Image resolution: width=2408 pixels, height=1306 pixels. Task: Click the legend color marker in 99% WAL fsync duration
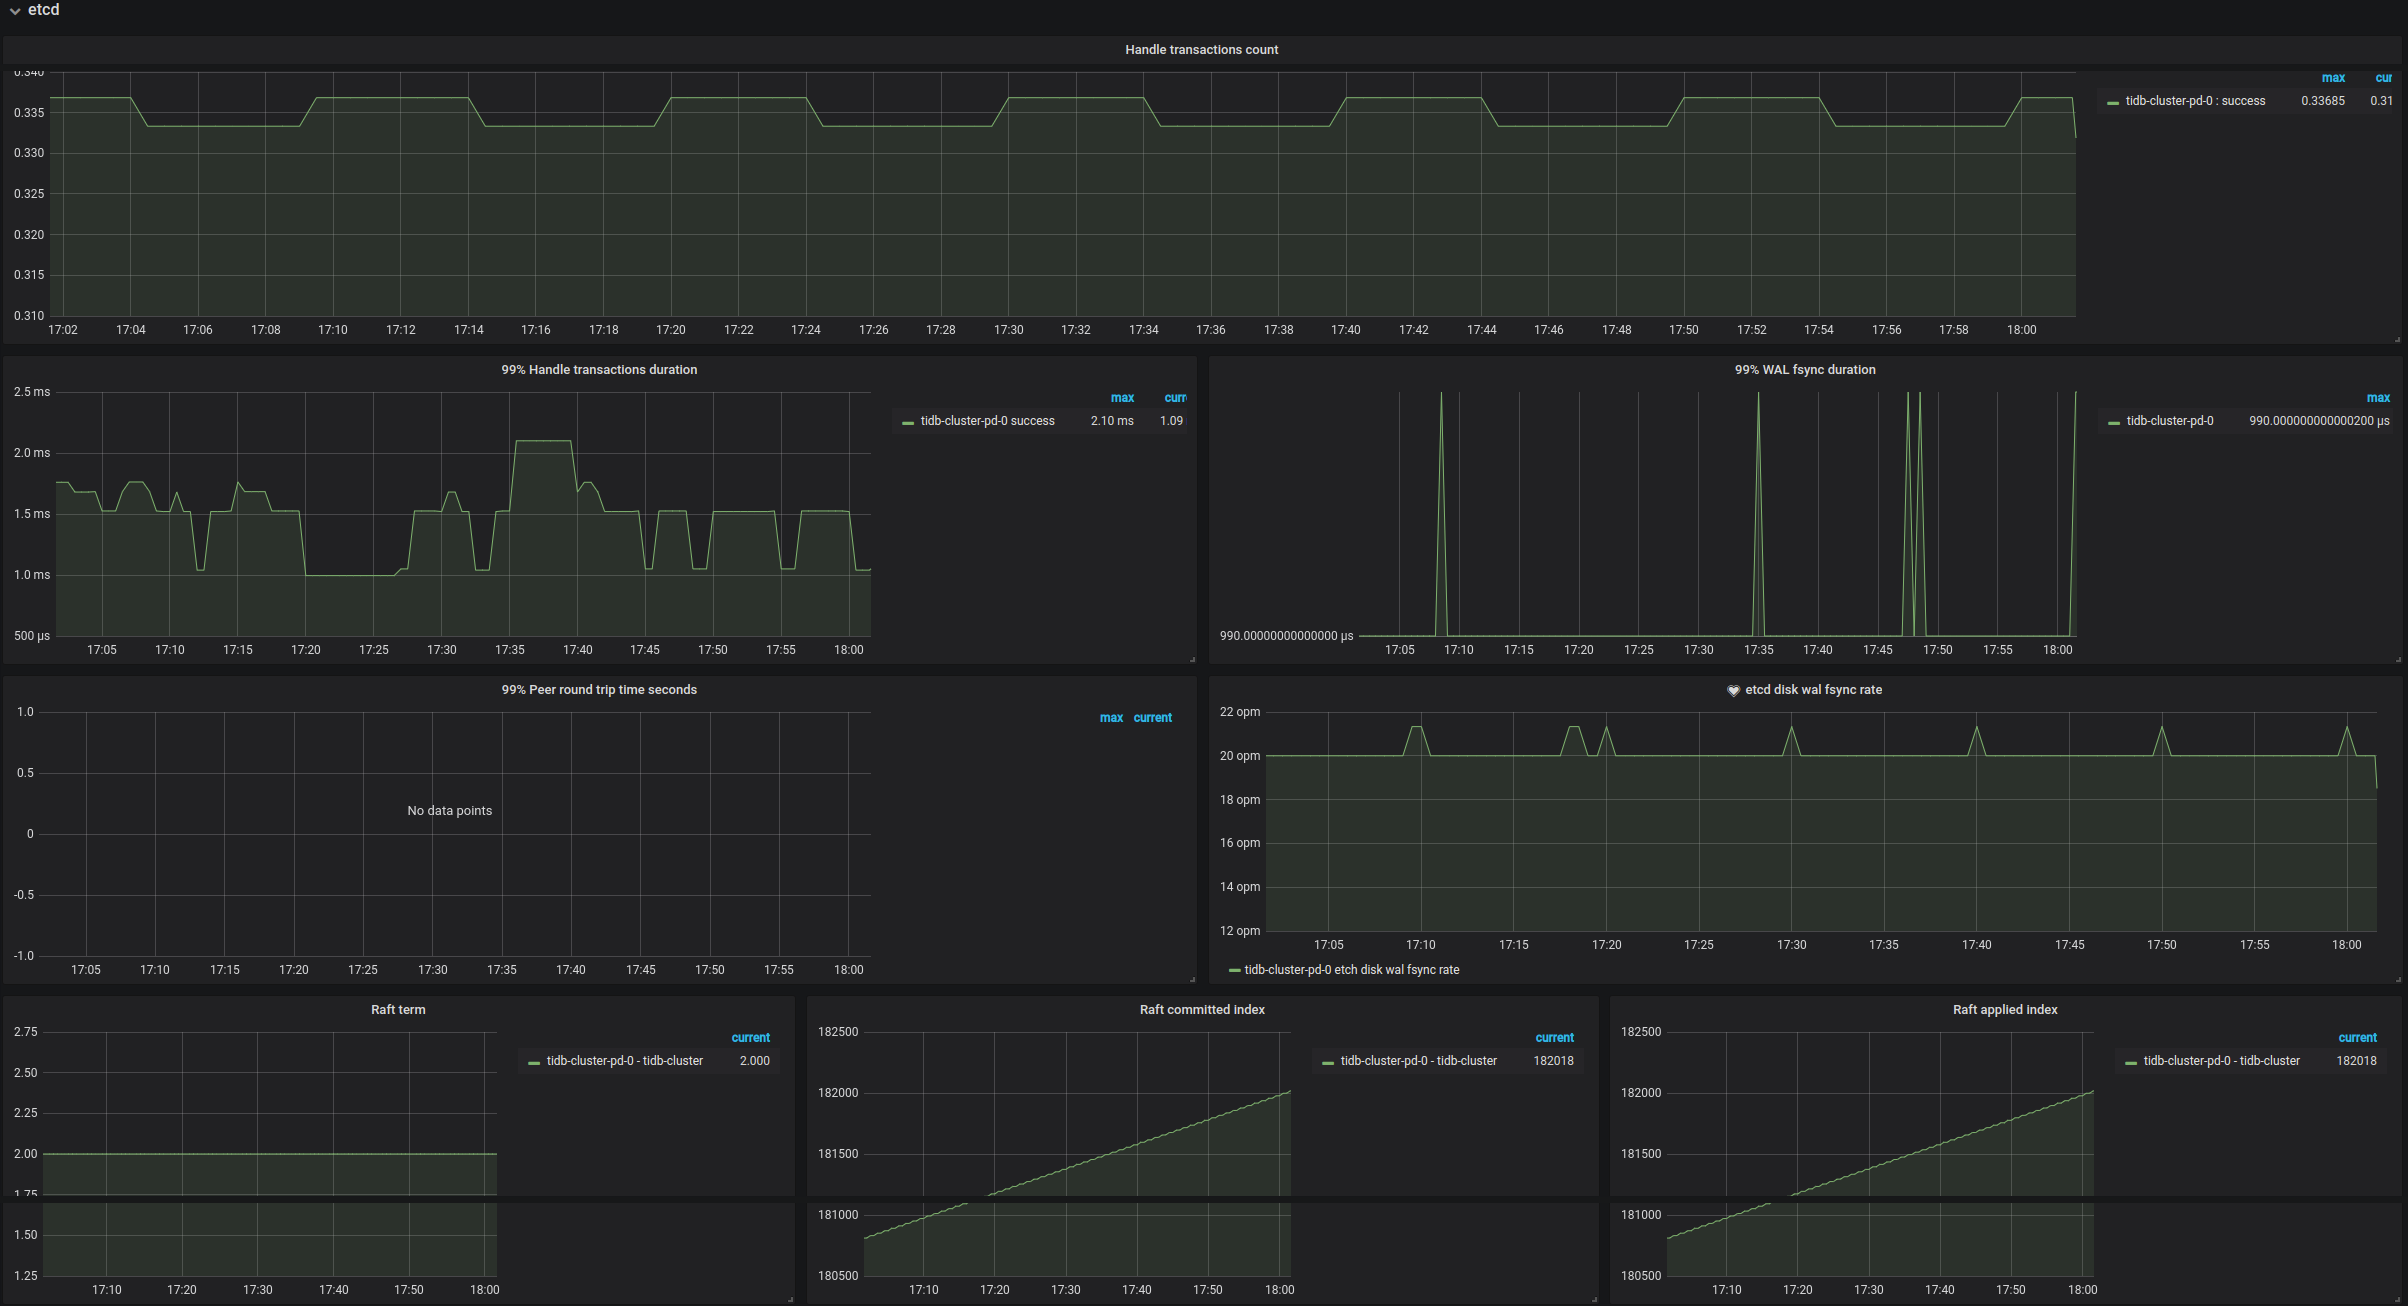click(x=2115, y=421)
